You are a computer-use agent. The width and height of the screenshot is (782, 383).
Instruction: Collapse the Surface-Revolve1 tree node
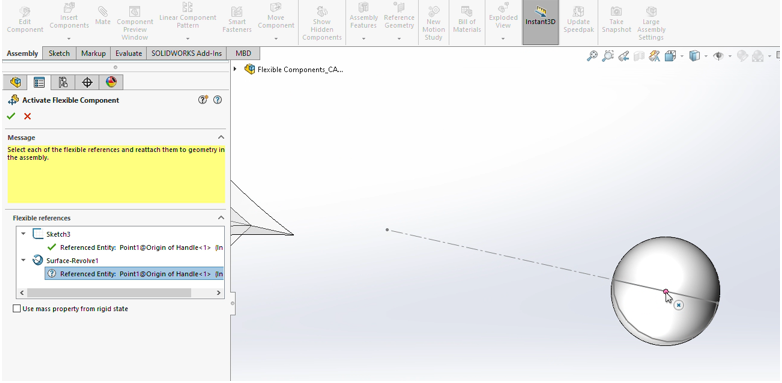23,260
